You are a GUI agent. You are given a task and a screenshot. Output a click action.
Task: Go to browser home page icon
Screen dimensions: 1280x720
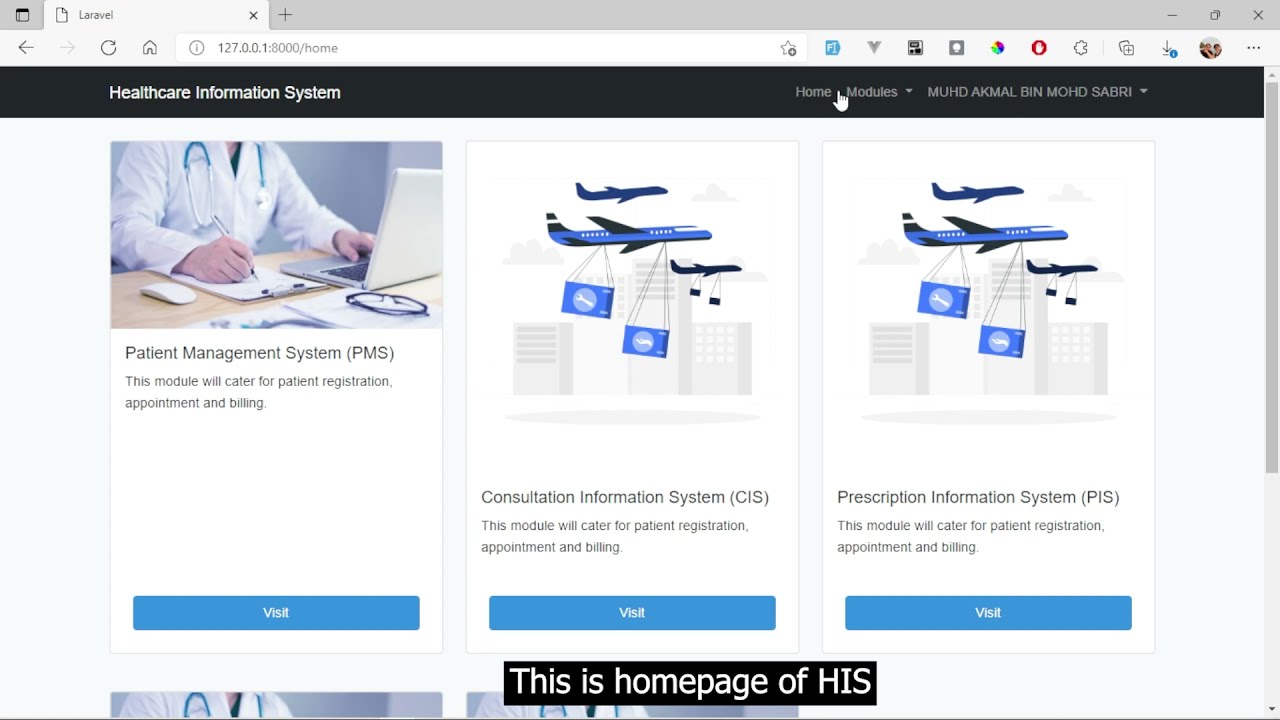click(149, 48)
